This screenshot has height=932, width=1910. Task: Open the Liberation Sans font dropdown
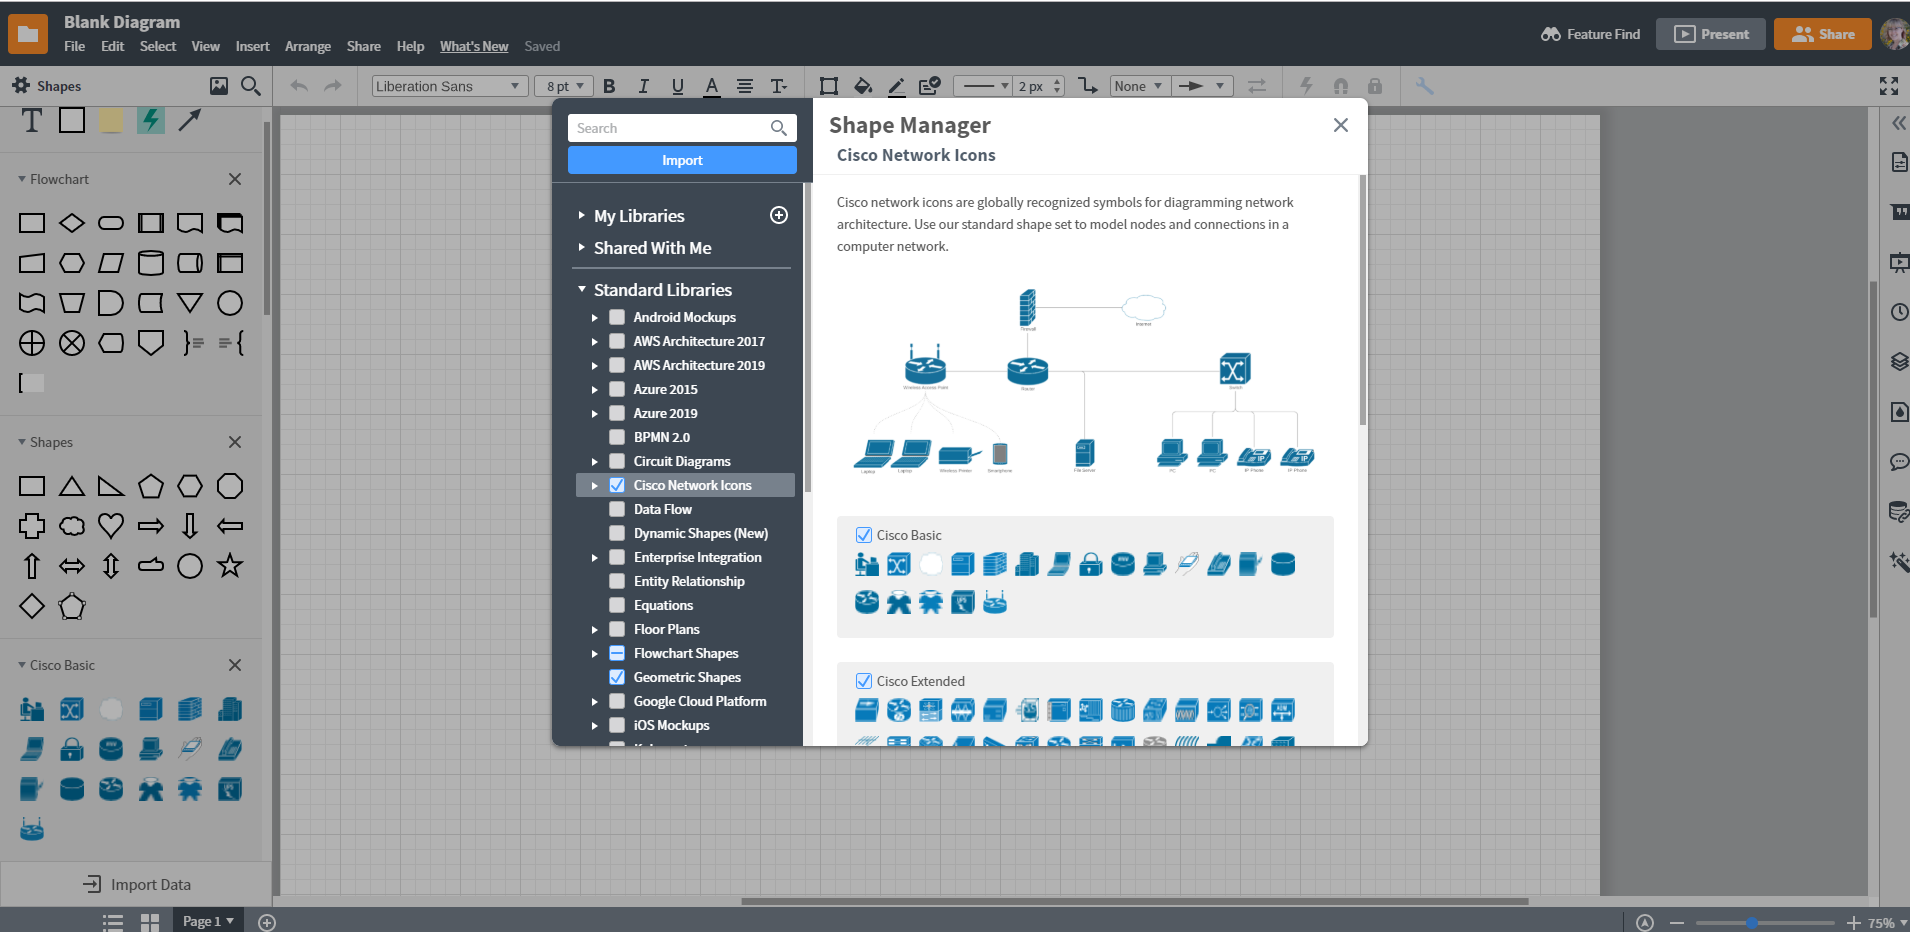449,86
